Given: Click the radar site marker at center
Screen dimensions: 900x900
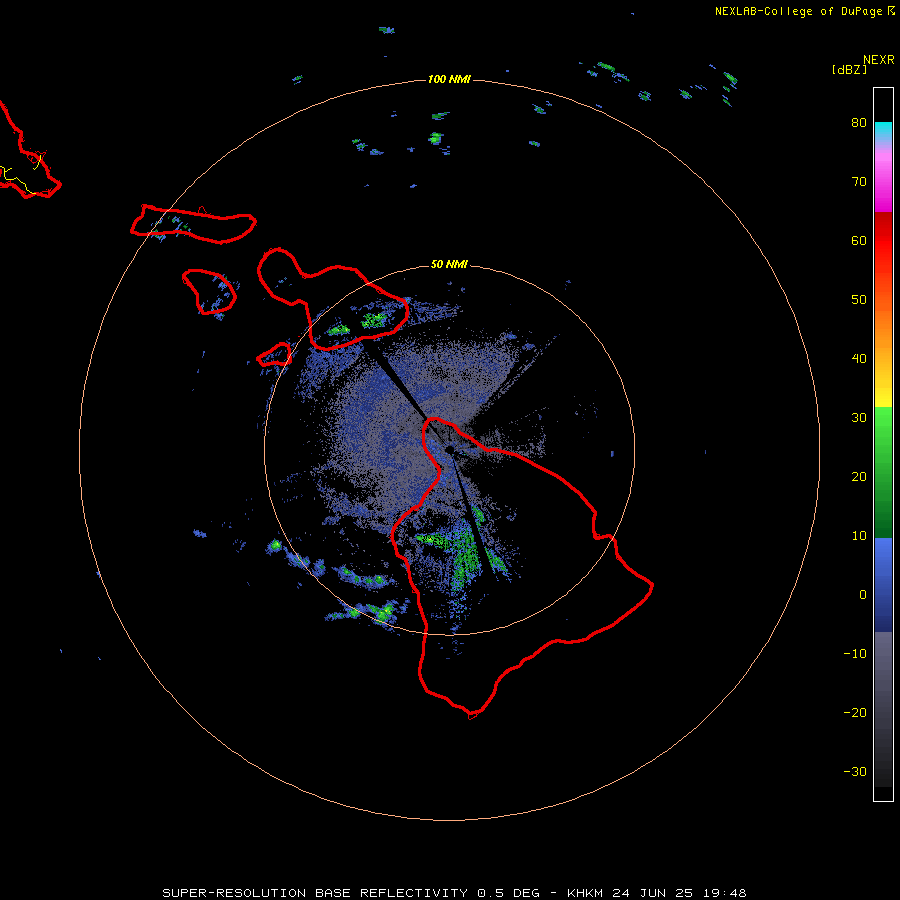Looking at the screenshot, I should [449, 451].
